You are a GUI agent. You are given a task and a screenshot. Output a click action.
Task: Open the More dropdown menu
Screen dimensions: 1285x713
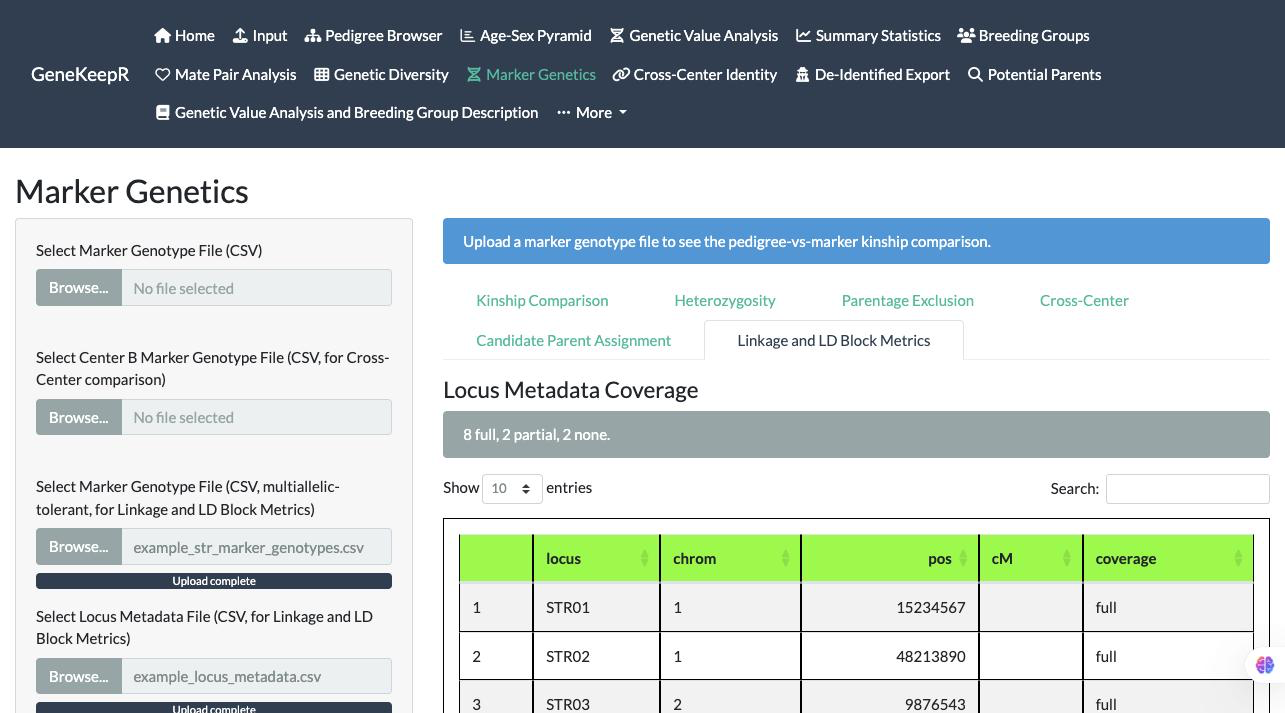tap(592, 113)
